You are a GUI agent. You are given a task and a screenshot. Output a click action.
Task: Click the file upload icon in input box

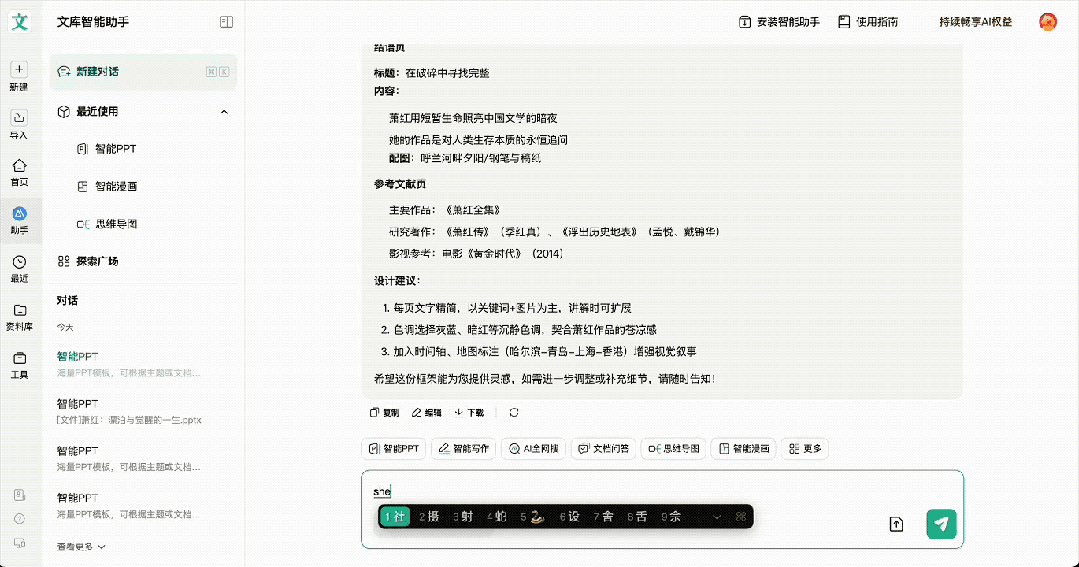pyautogui.click(x=896, y=524)
